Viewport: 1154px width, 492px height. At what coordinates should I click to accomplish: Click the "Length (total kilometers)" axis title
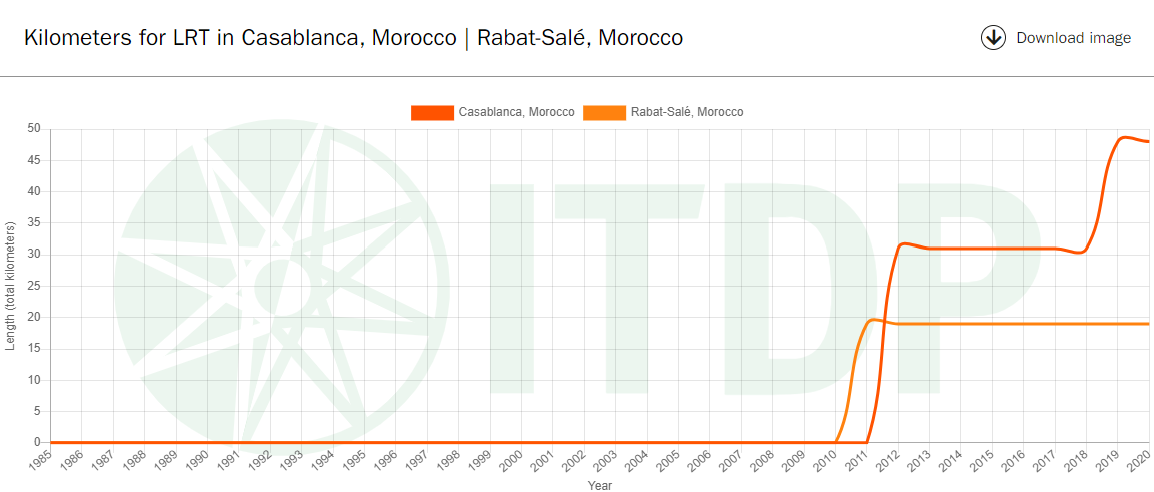(13, 285)
